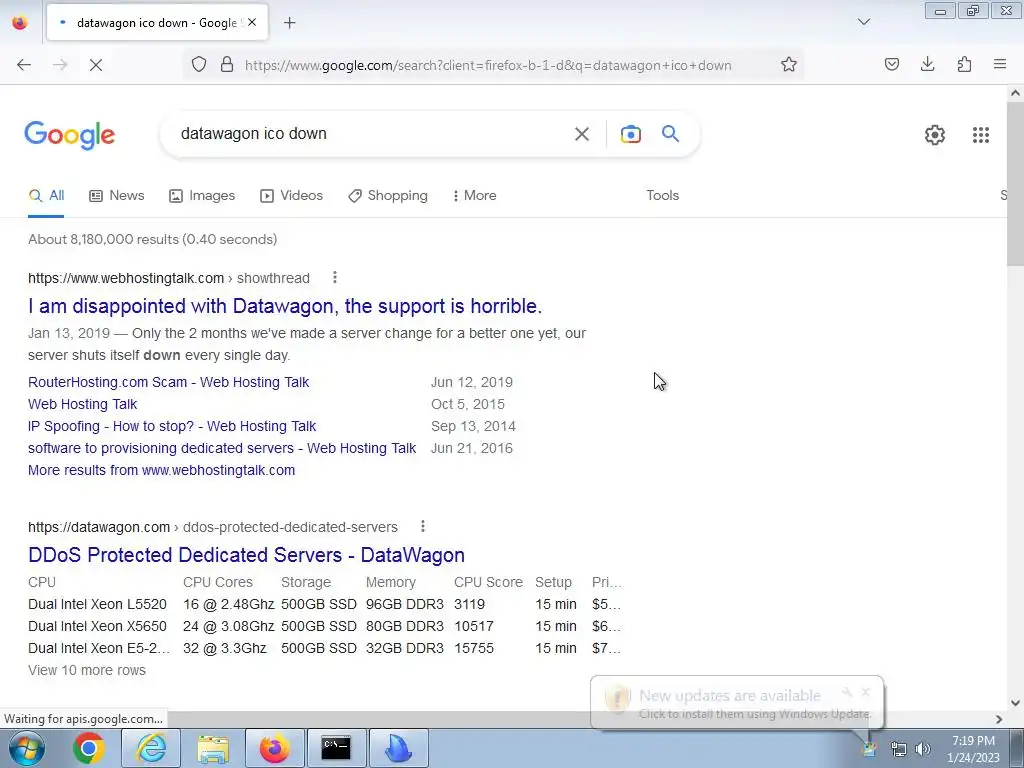Open options for datawagon.com result
The image size is (1024, 768).
pyautogui.click(x=423, y=526)
